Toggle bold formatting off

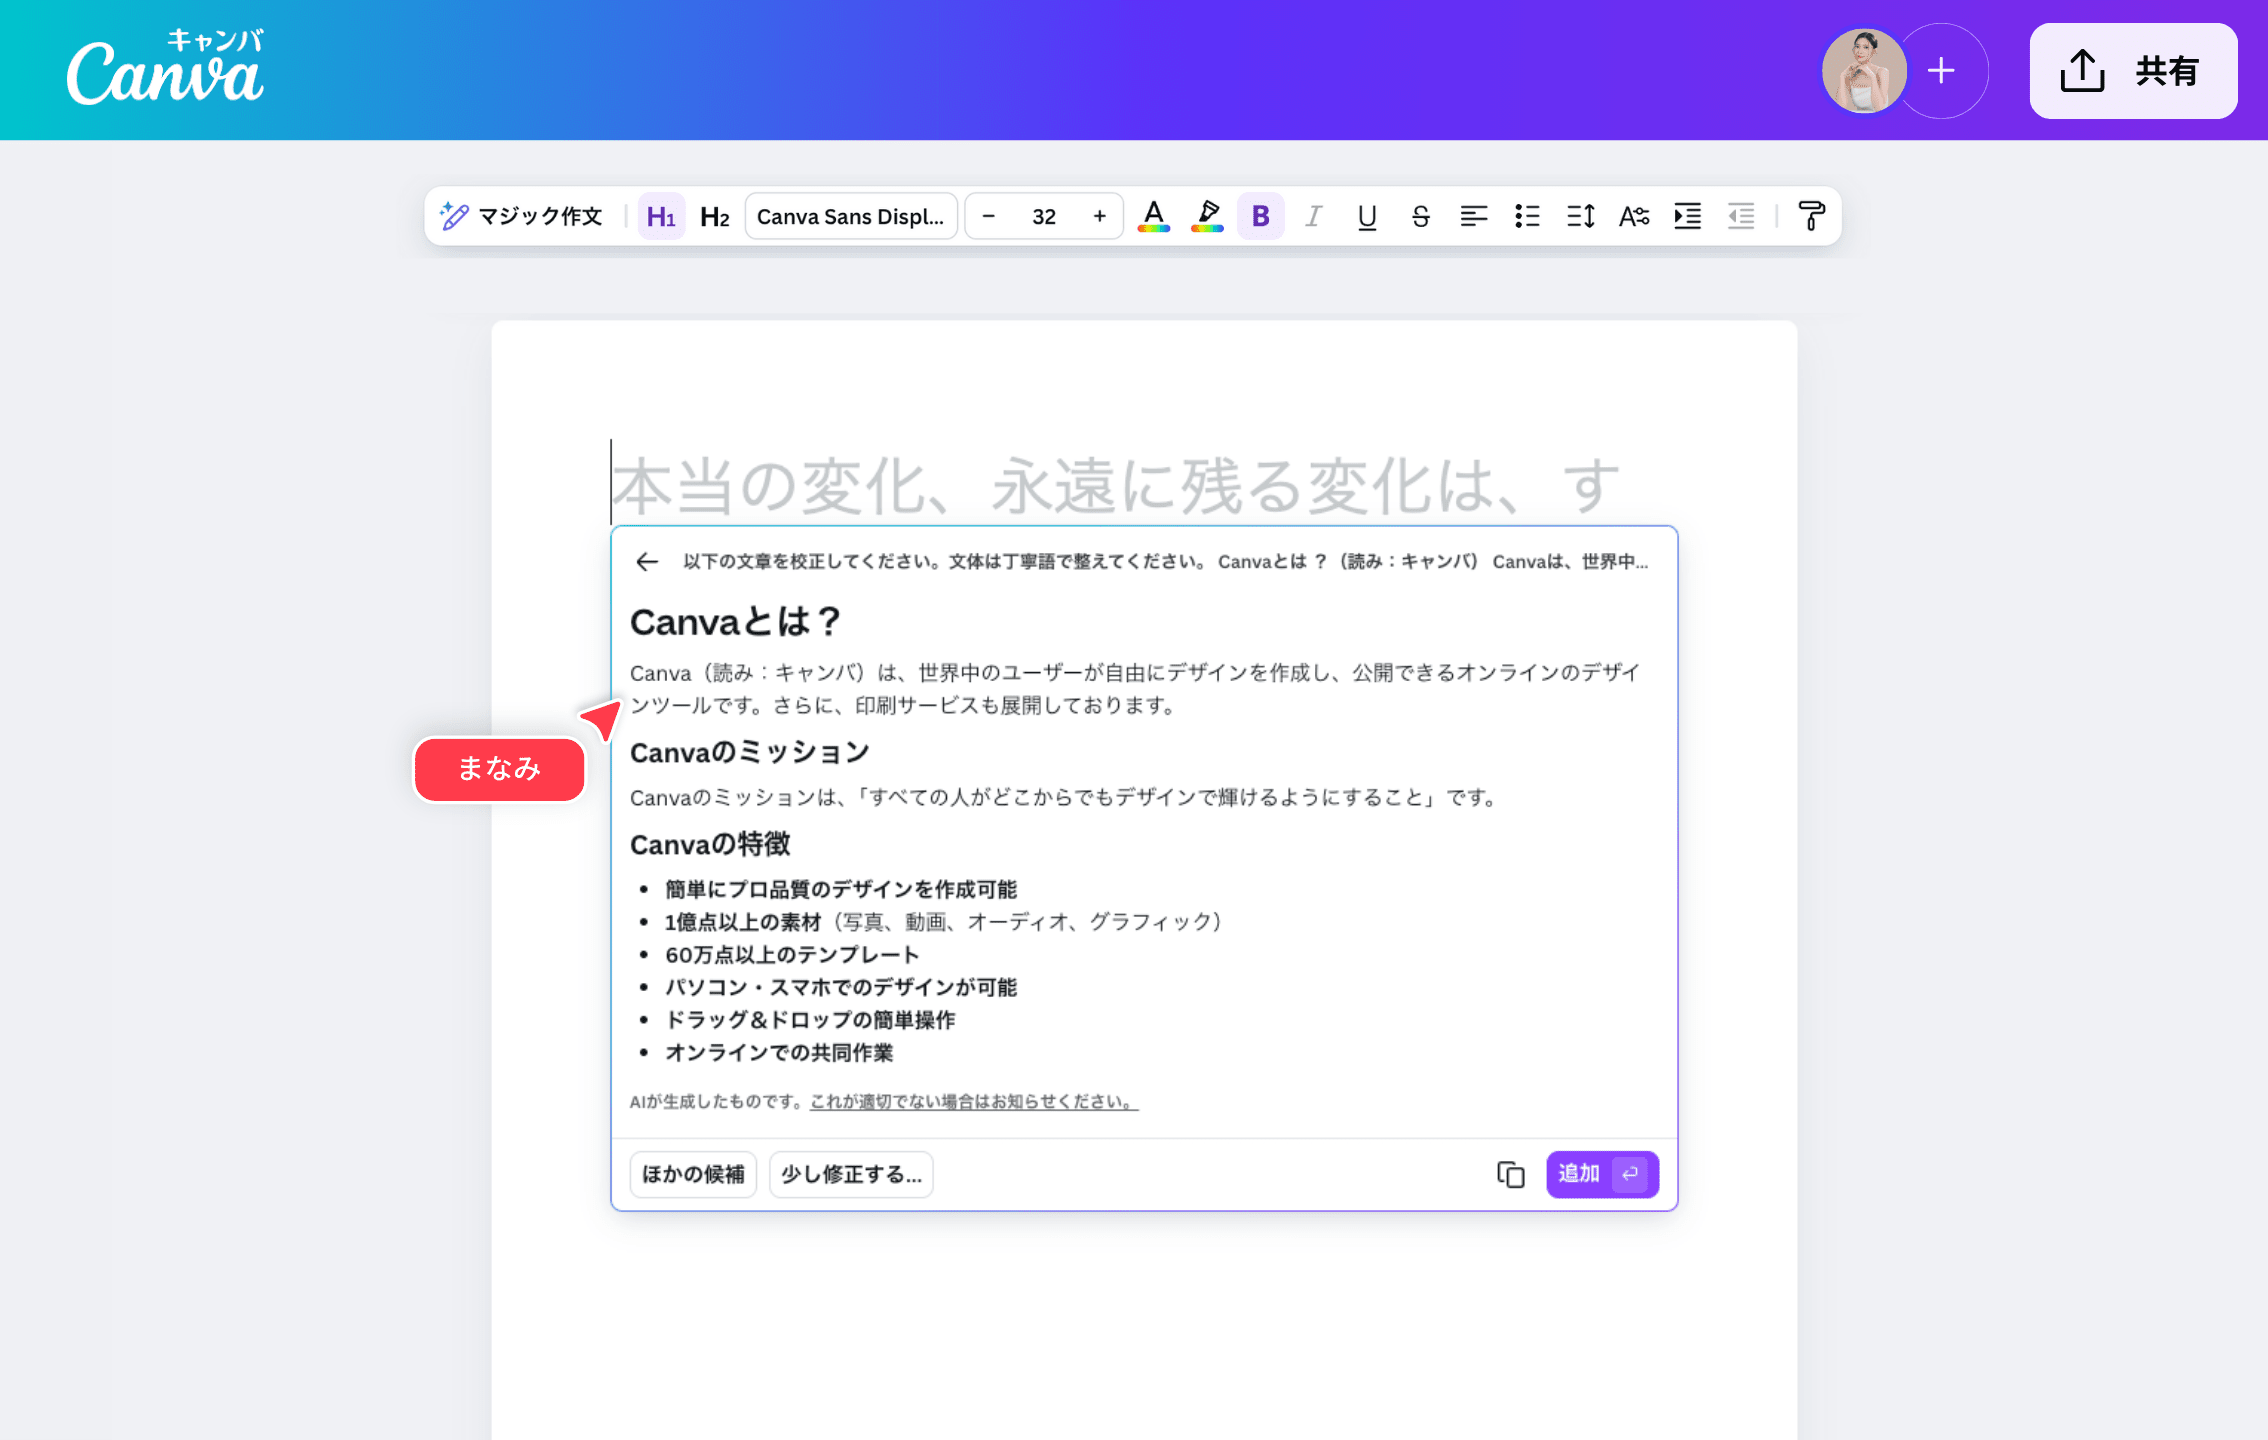pyautogui.click(x=1260, y=216)
